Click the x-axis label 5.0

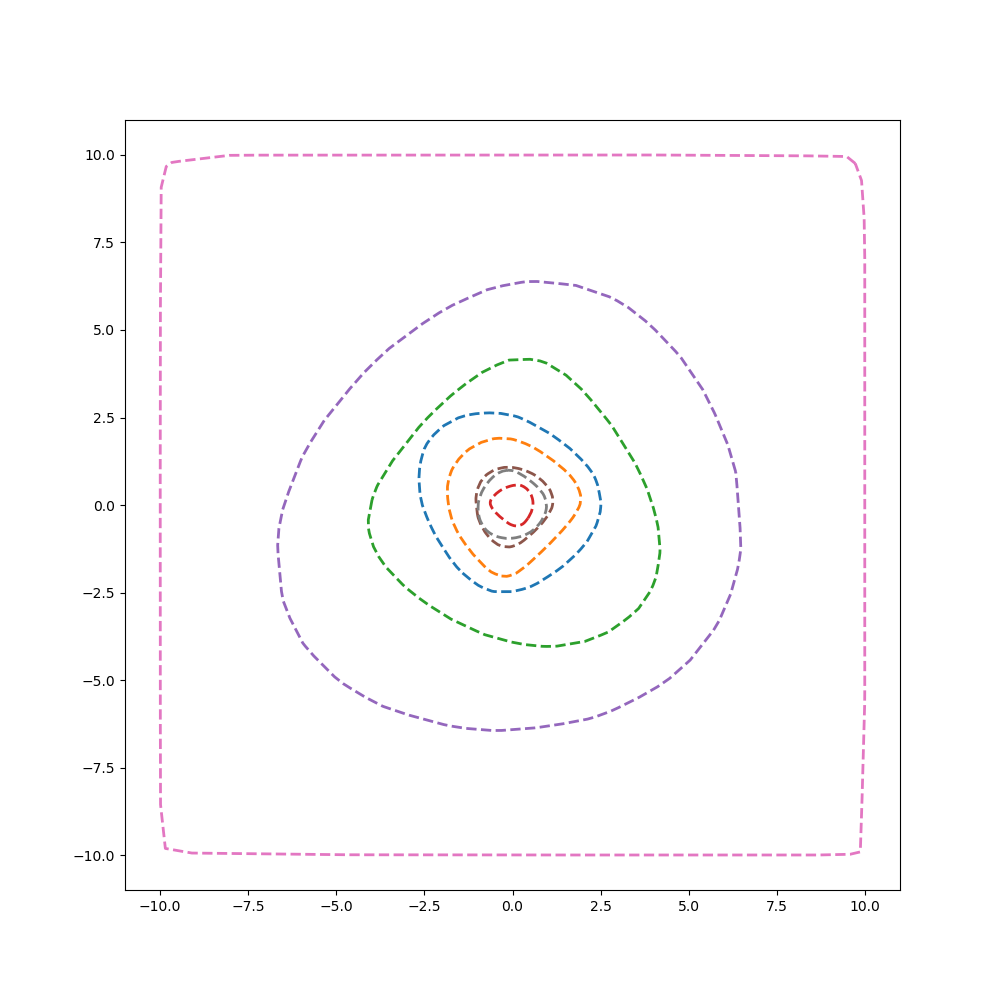tap(689, 906)
